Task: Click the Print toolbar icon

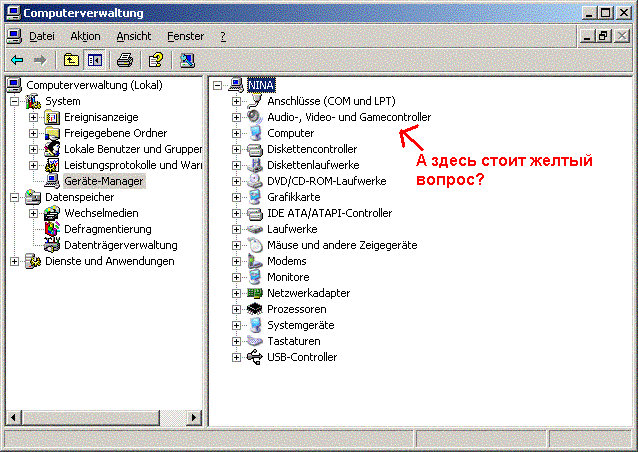Action: [125, 60]
